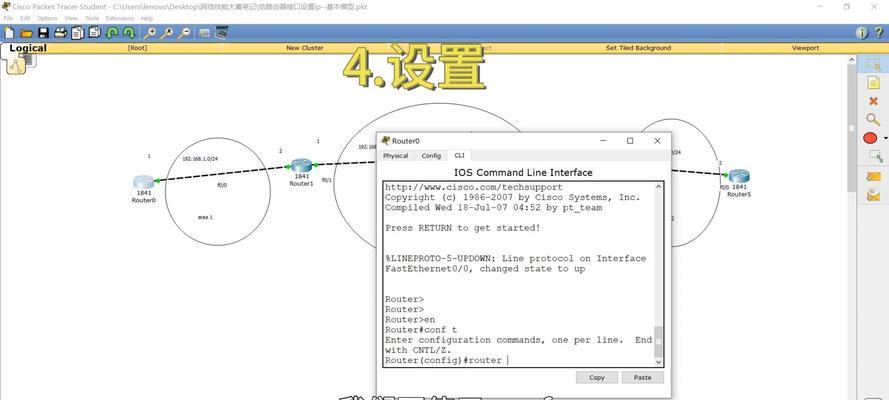The height and width of the screenshot is (400, 889).
Task: Reset zoom with the middle magnifier
Action: [x=167, y=33]
